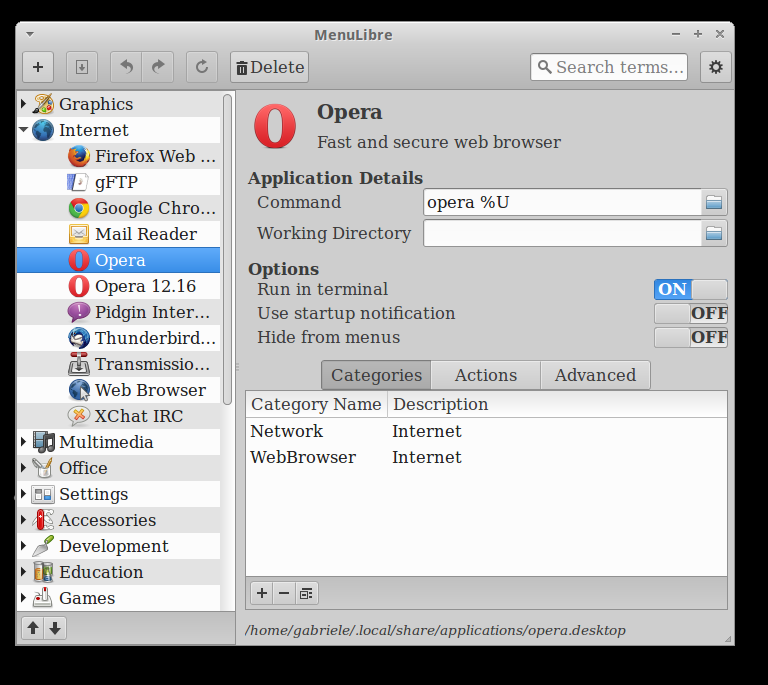Toggle Hide from menus switch
The height and width of the screenshot is (685, 768).
pos(691,337)
